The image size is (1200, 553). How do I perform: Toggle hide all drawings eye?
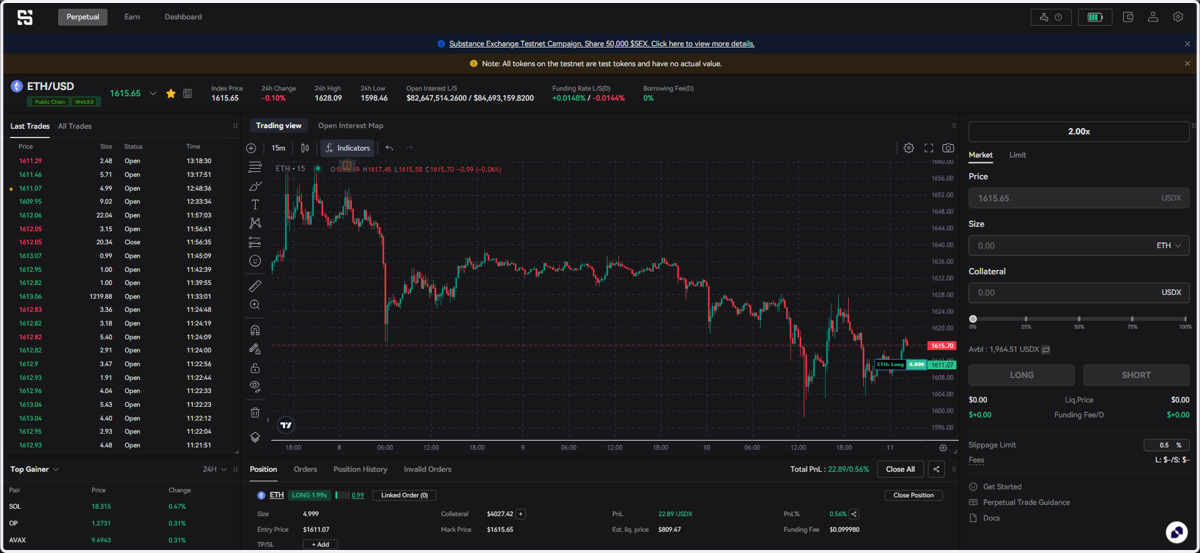coord(255,386)
